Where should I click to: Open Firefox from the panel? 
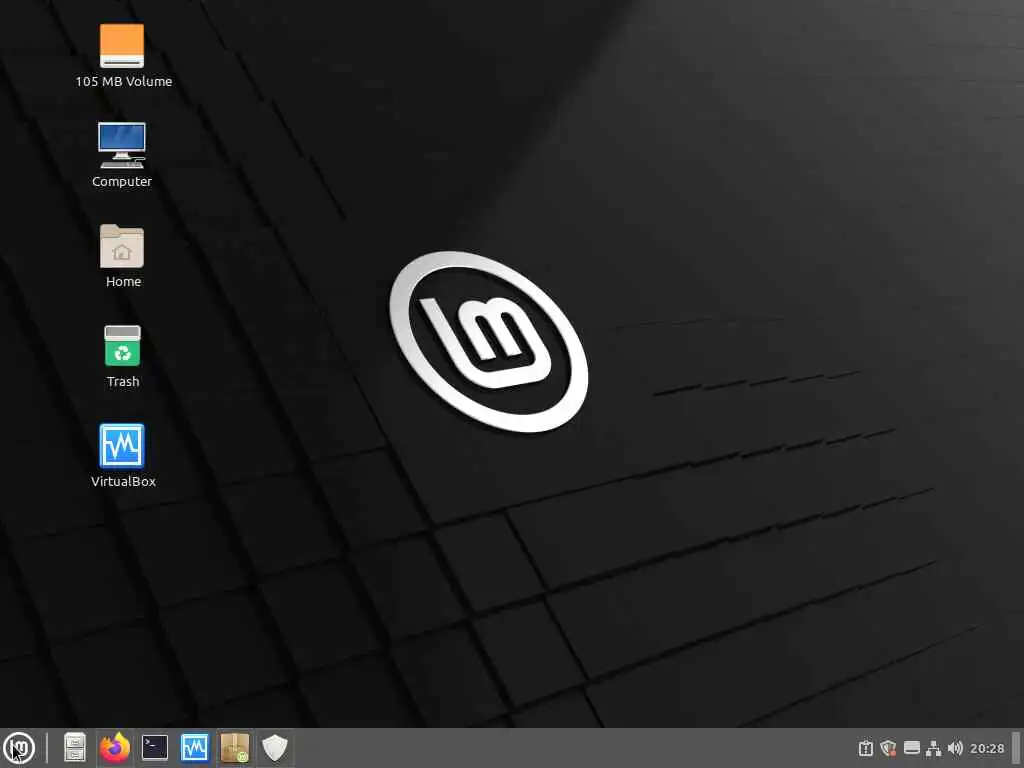[115, 748]
